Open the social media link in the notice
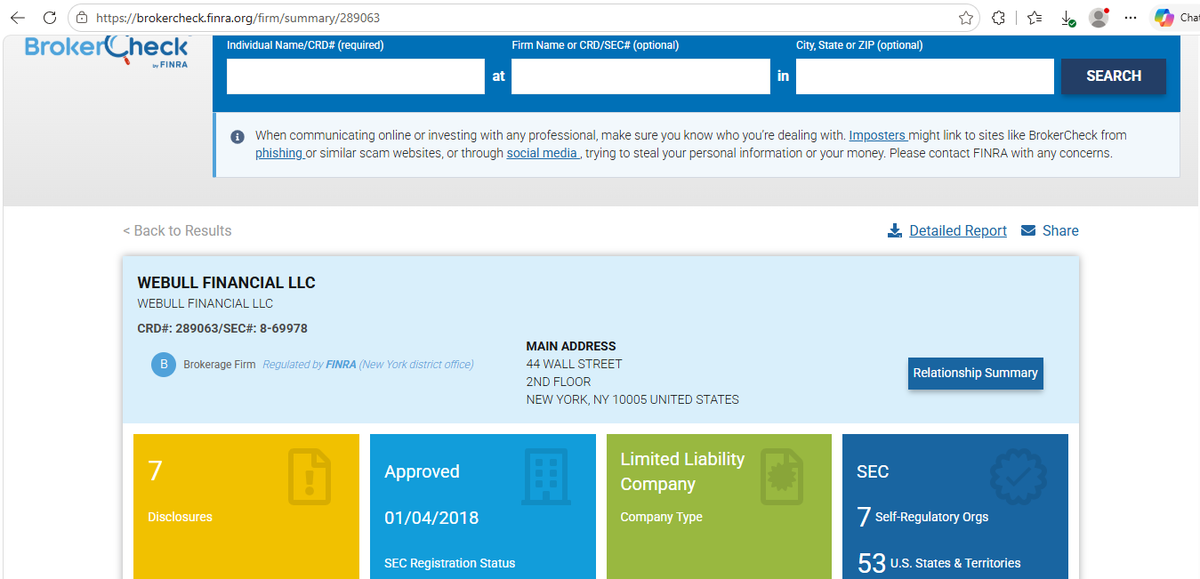The image size is (1200, 579). coord(542,153)
